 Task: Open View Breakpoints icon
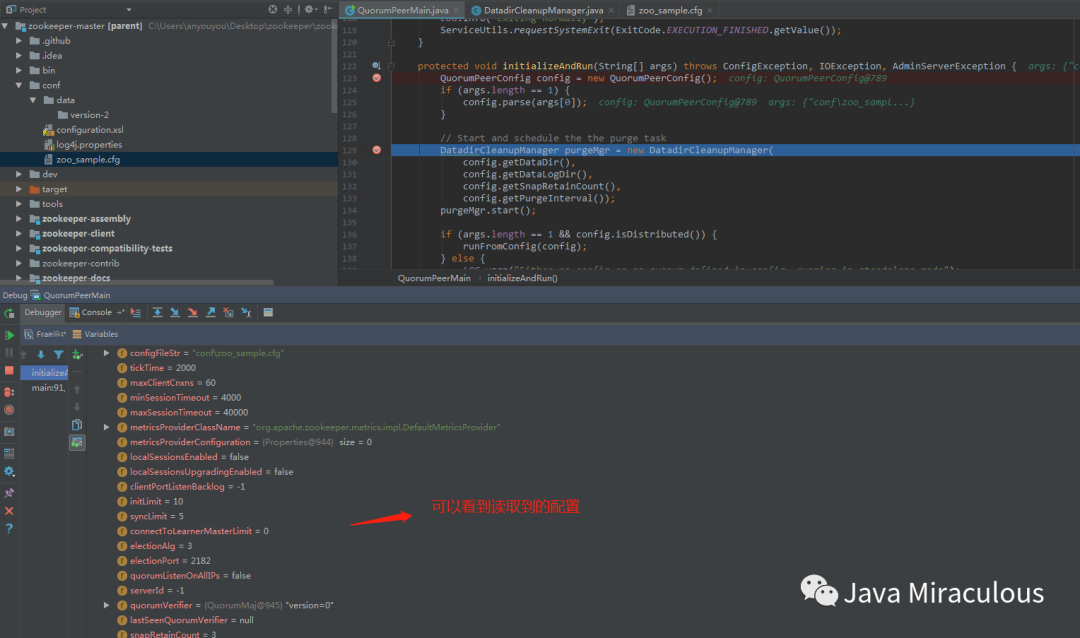[x=9, y=392]
